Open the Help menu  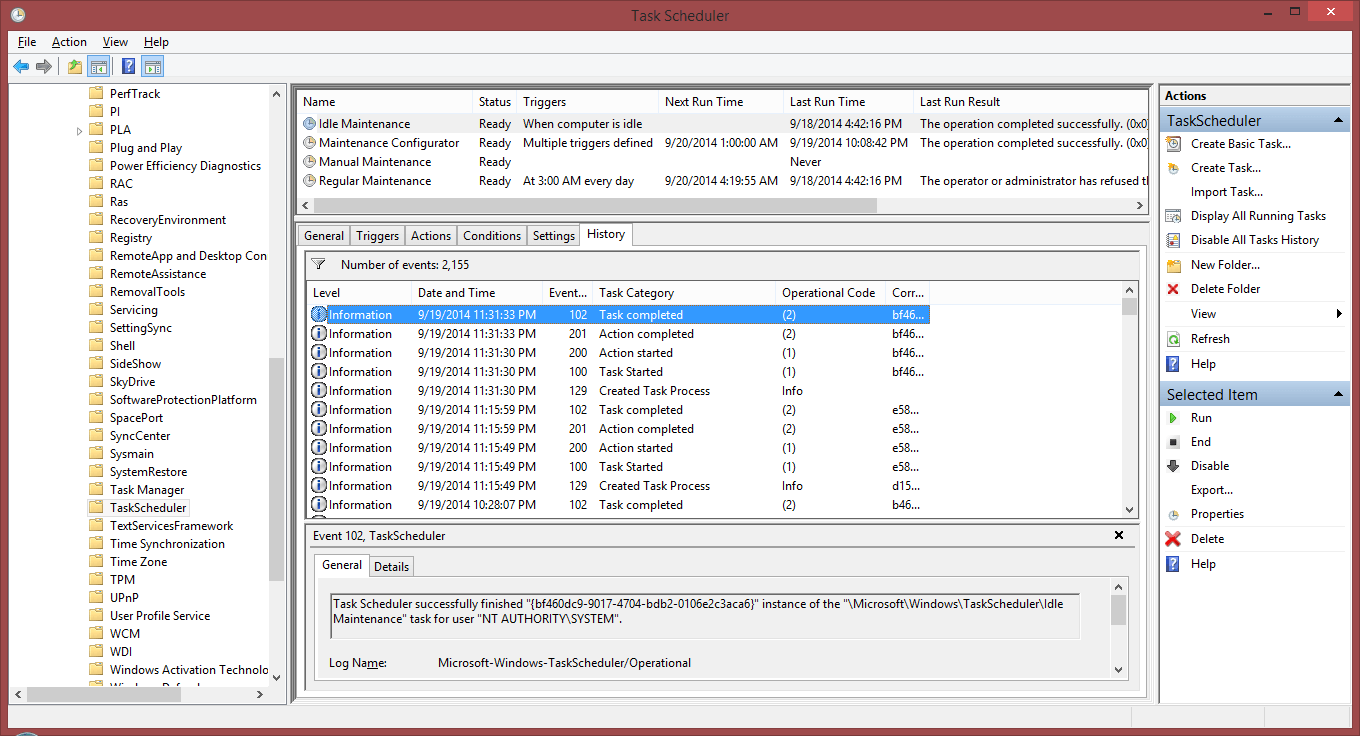click(x=156, y=42)
